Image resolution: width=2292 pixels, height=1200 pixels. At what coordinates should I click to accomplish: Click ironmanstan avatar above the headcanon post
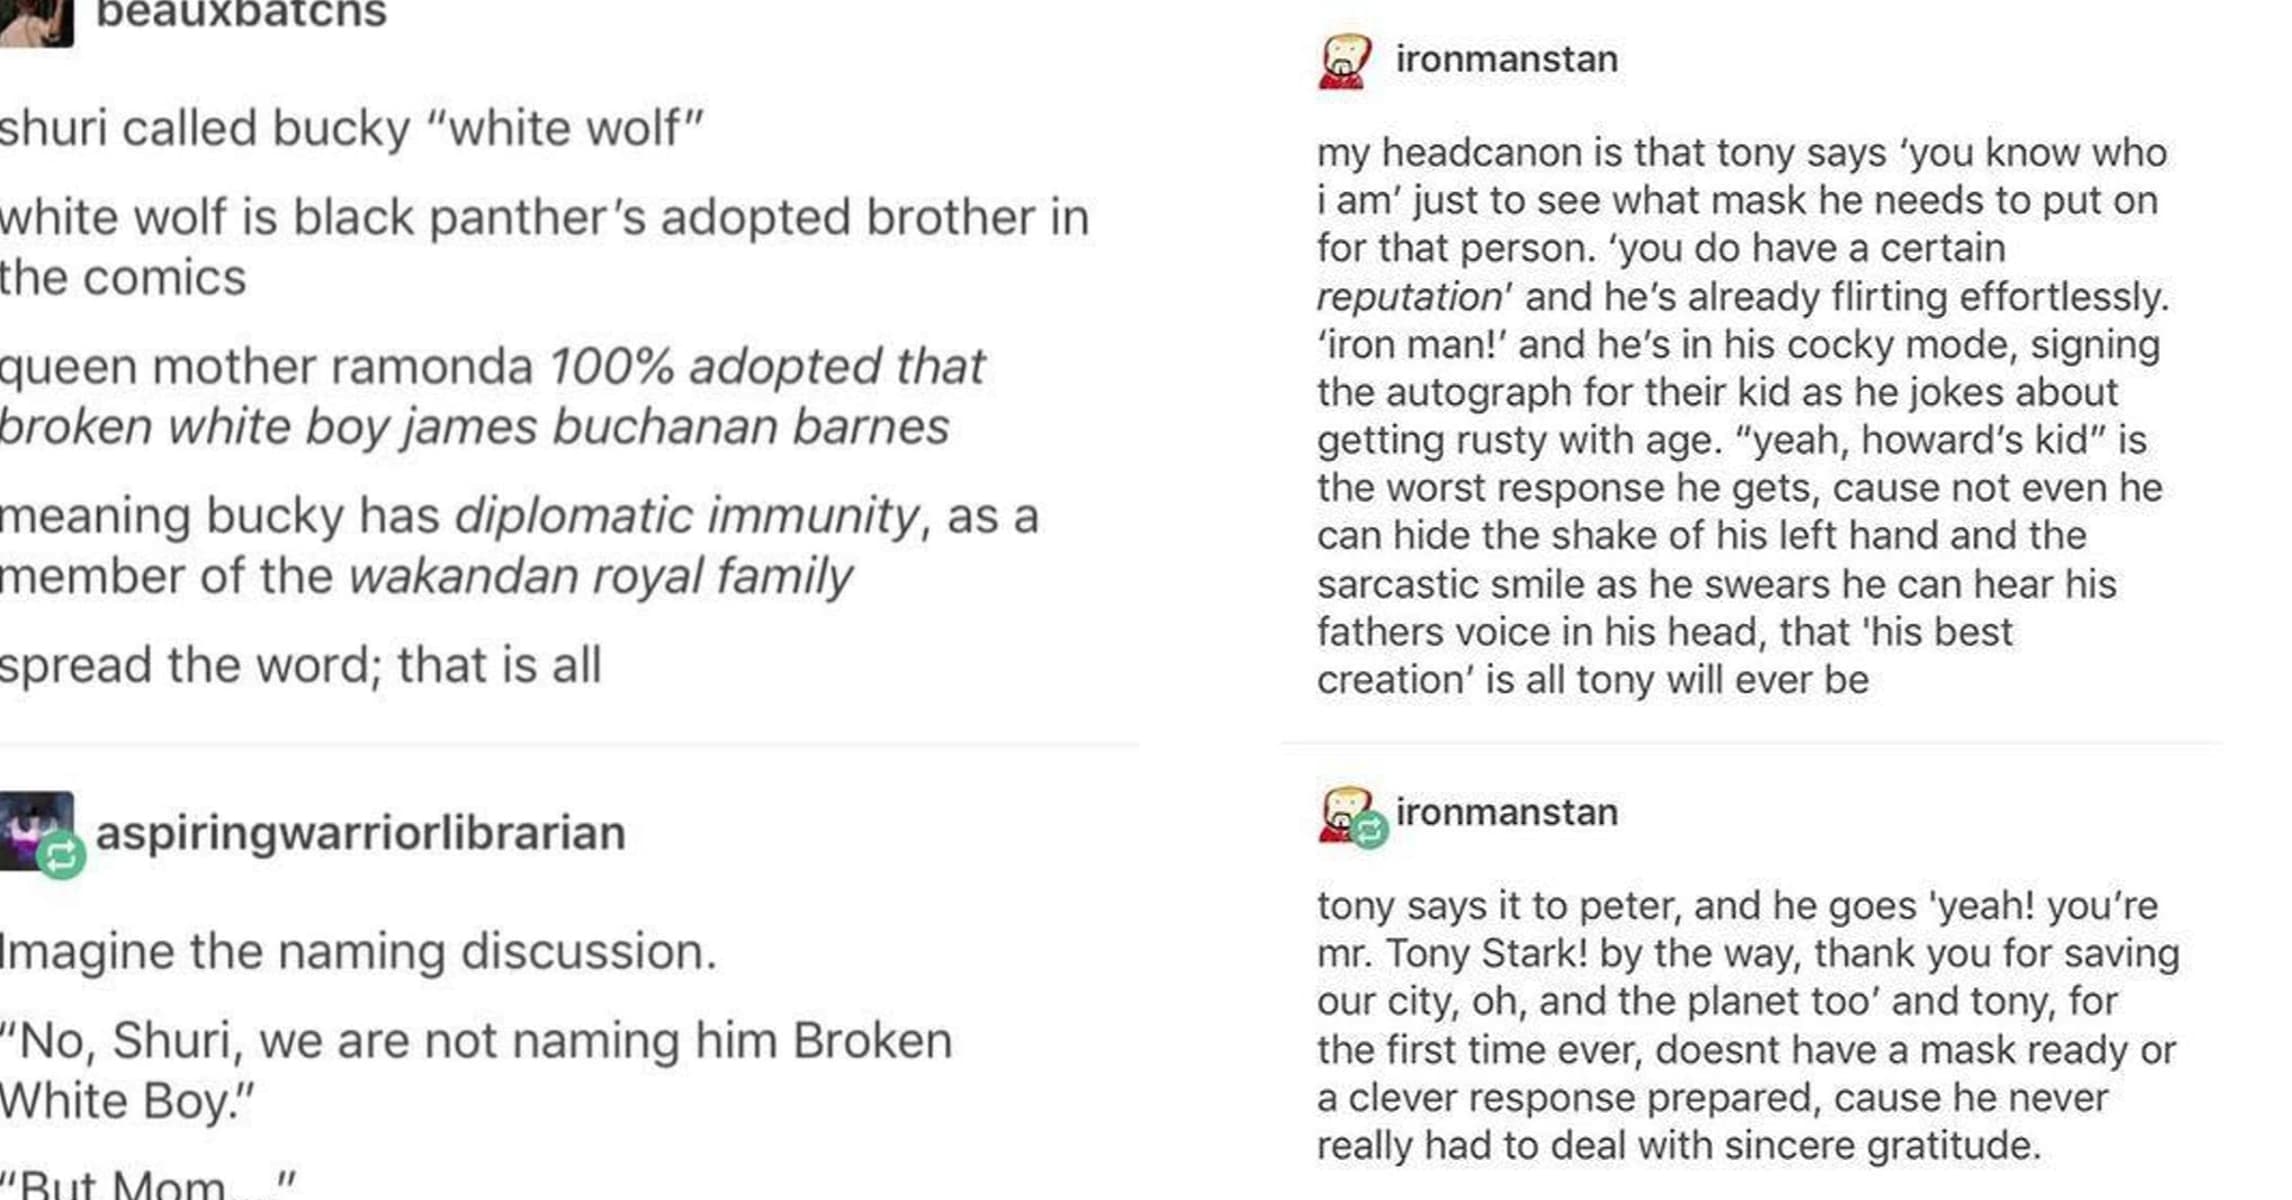point(1345,61)
